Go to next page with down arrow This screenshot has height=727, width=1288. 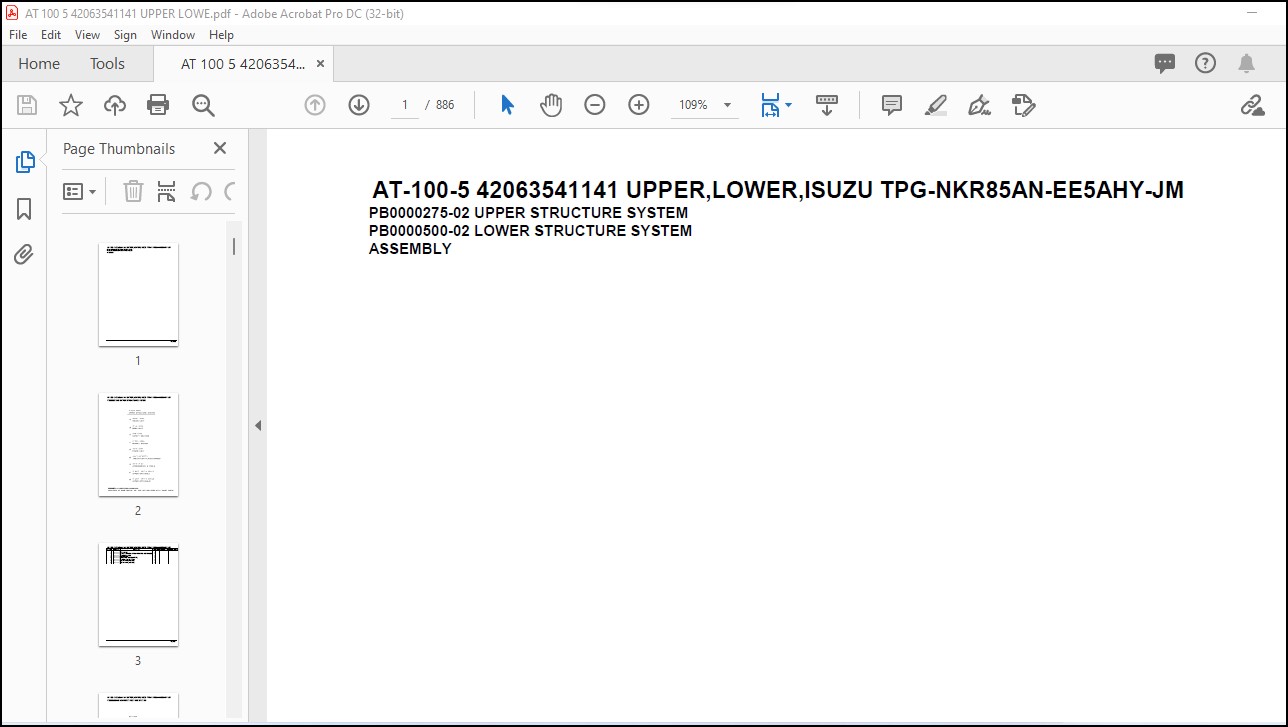[359, 105]
